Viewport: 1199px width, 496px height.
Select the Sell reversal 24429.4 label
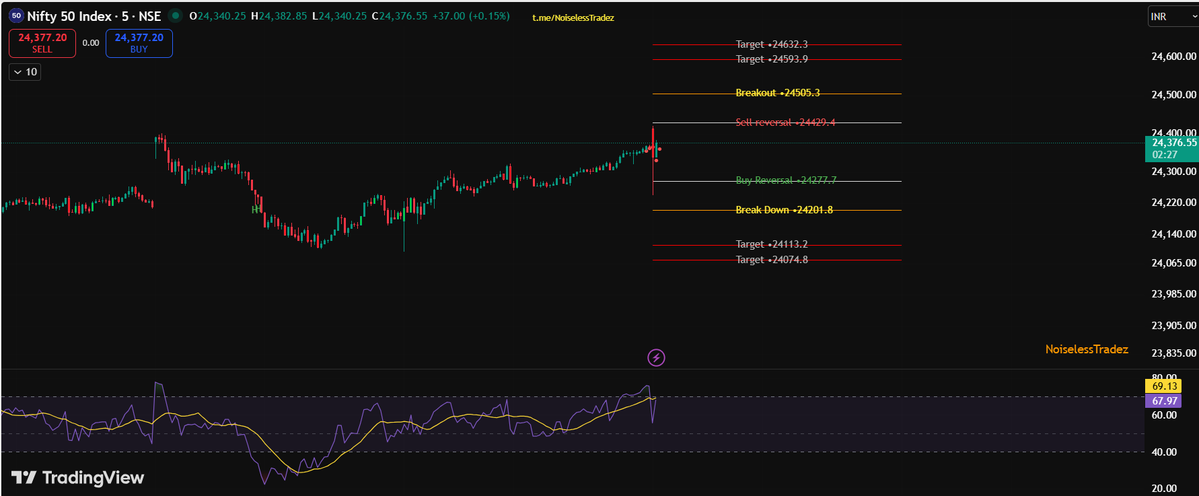(785, 122)
